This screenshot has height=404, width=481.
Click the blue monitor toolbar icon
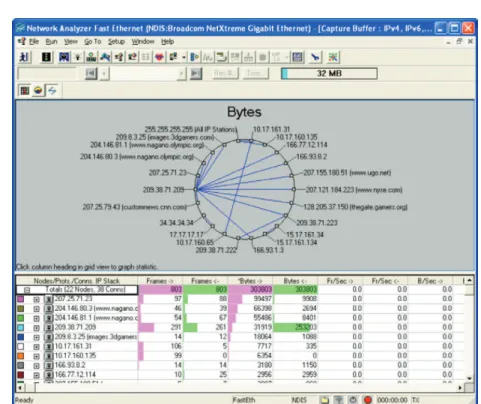[x=64, y=57]
